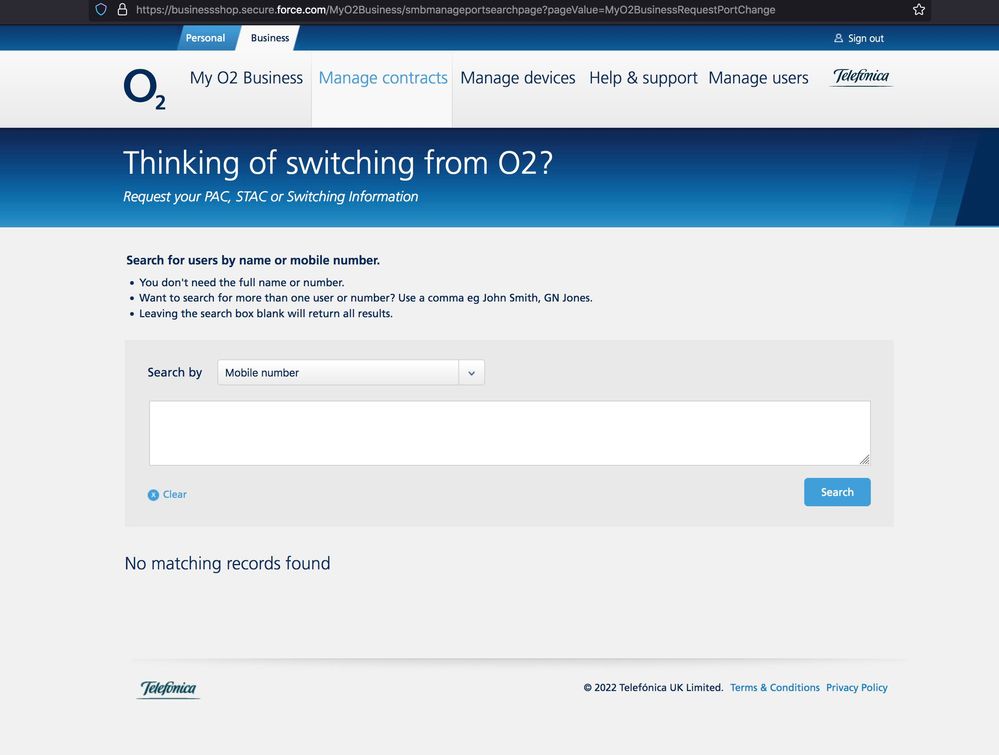Open the My O2 Business menu
This screenshot has height=755, width=999.
point(246,78)
